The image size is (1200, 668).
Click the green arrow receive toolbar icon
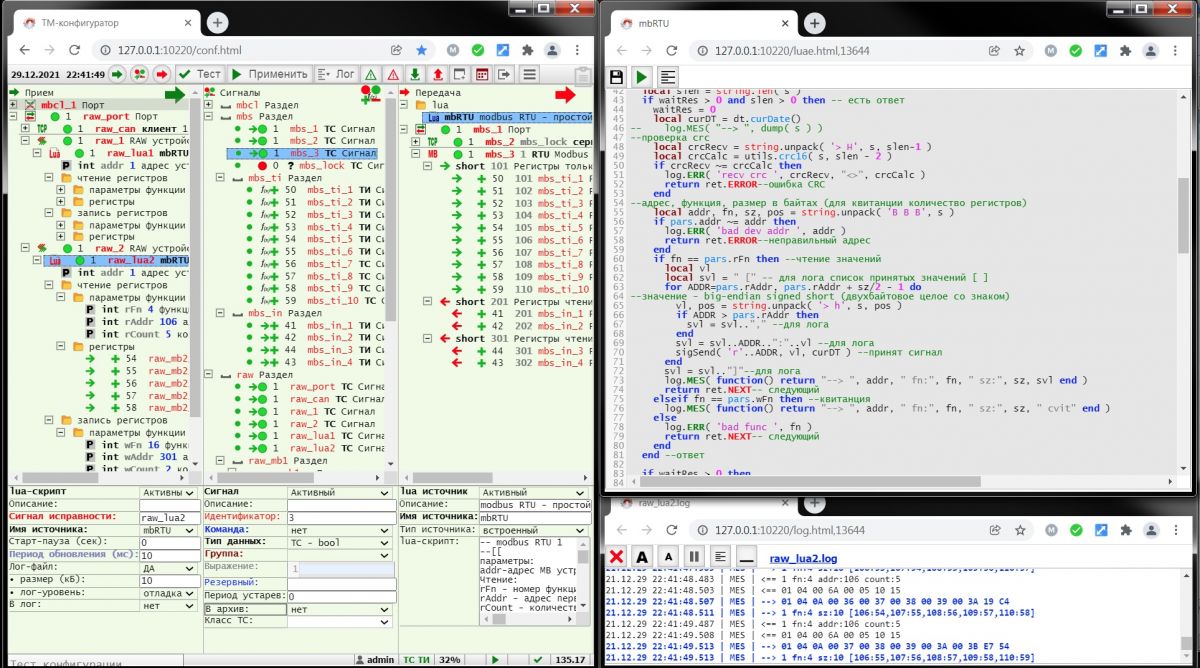click(117, 74)
